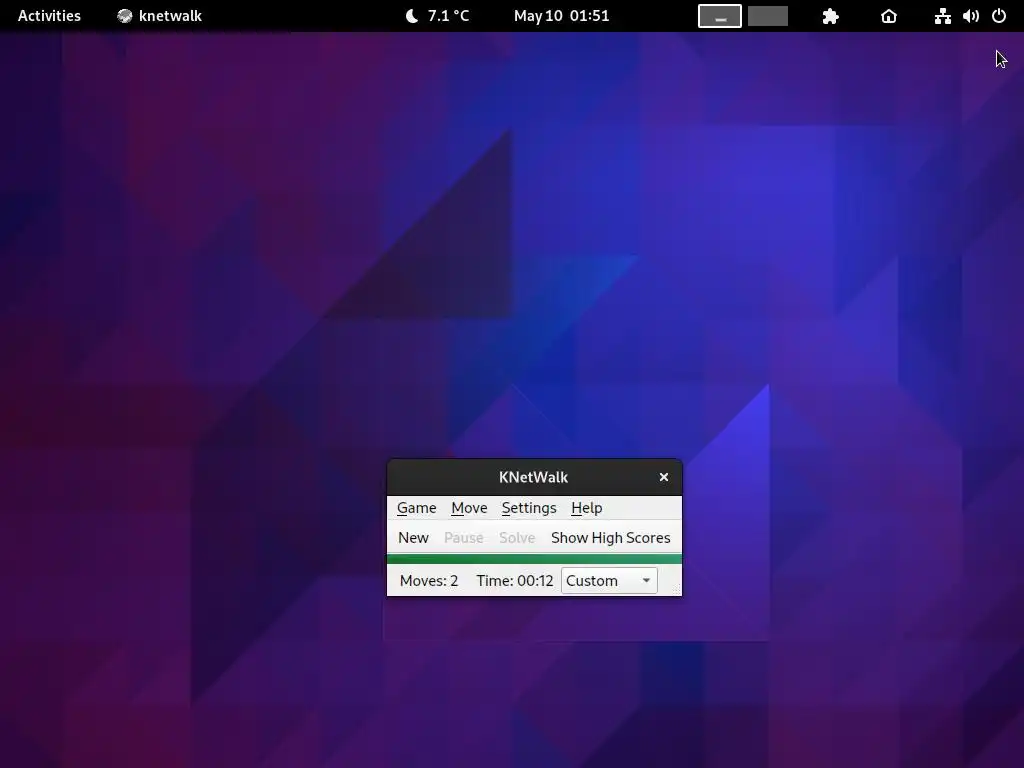Image resolution: width=1024 pixels, height=768 pixels.
Task: Click Show High Scores
Action: point(611,537)
